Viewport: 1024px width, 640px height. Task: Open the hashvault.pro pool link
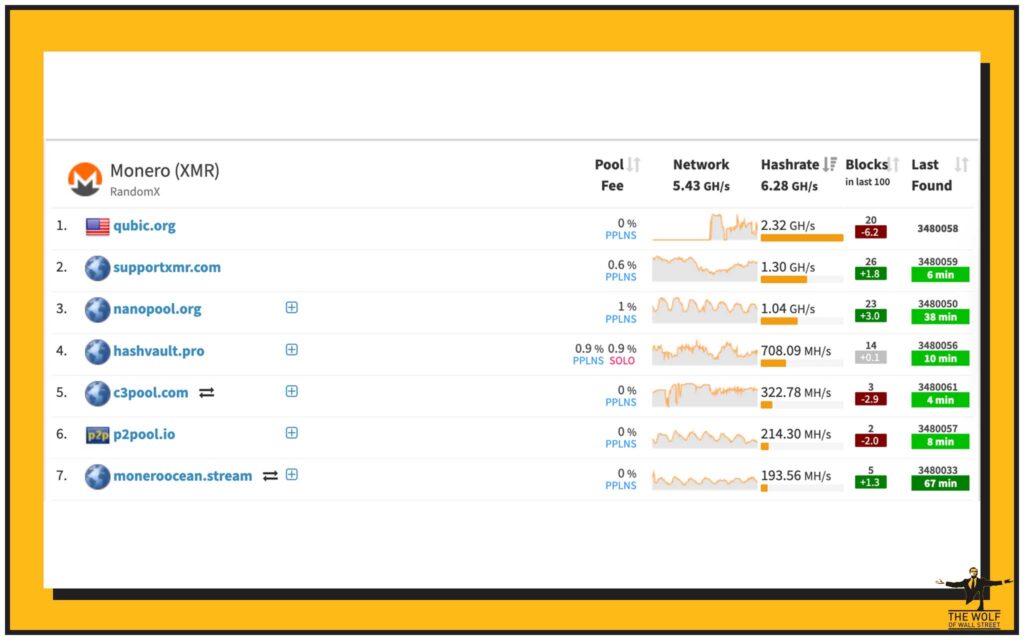[159, 351]
